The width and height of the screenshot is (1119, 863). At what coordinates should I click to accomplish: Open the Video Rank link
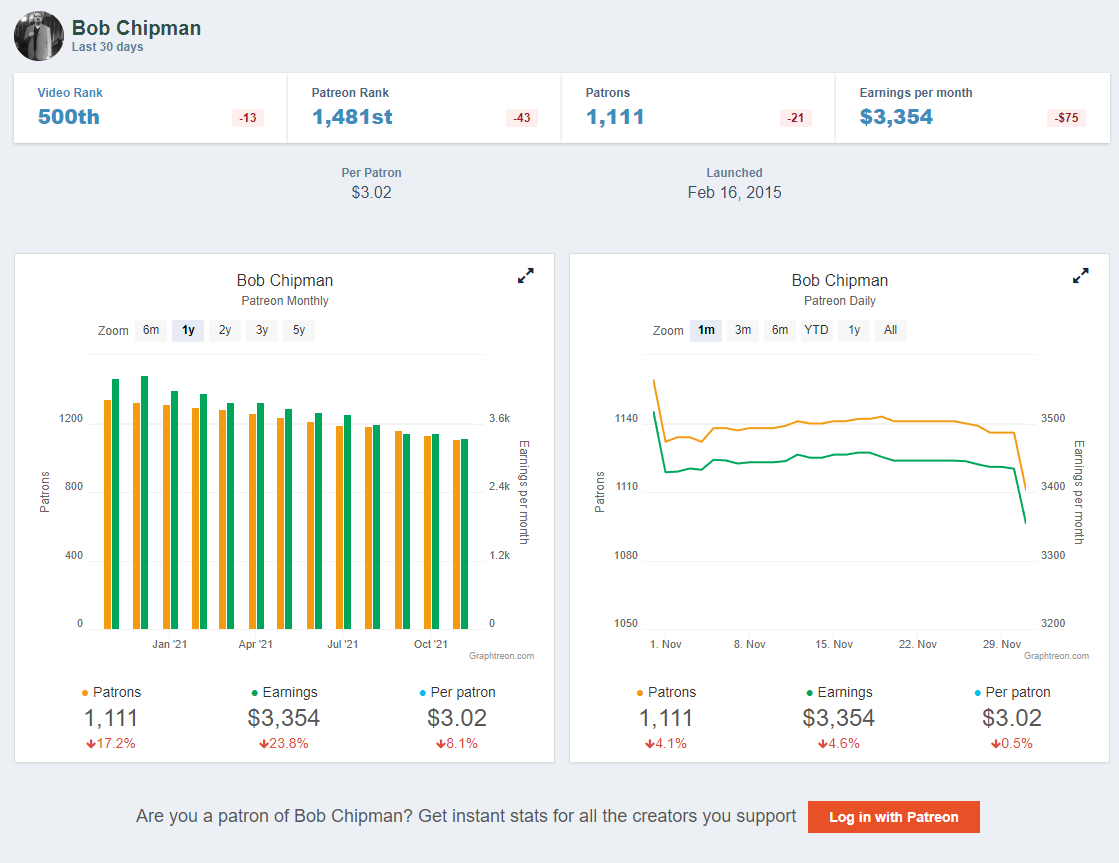point(70,93)
